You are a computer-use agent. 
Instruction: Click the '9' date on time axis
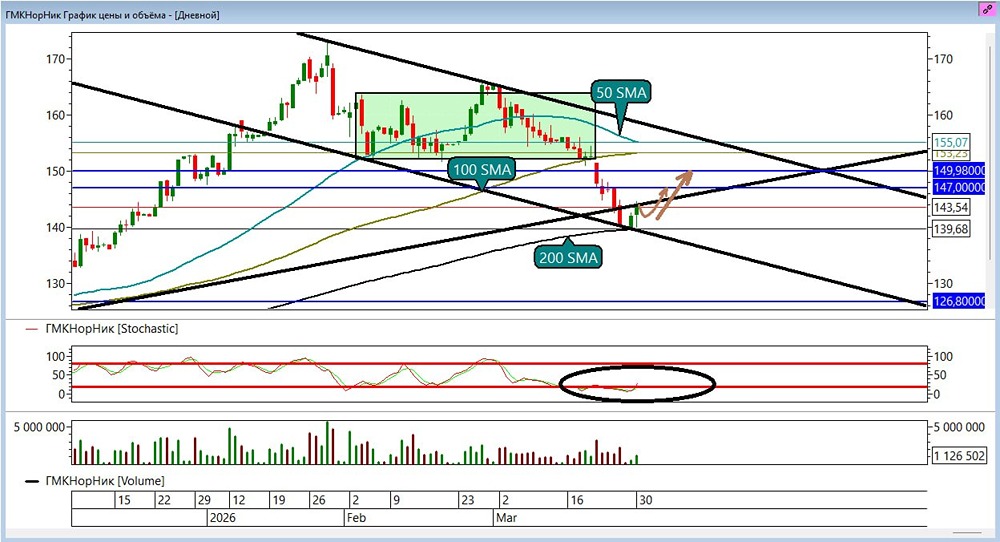tap(396, 500)
